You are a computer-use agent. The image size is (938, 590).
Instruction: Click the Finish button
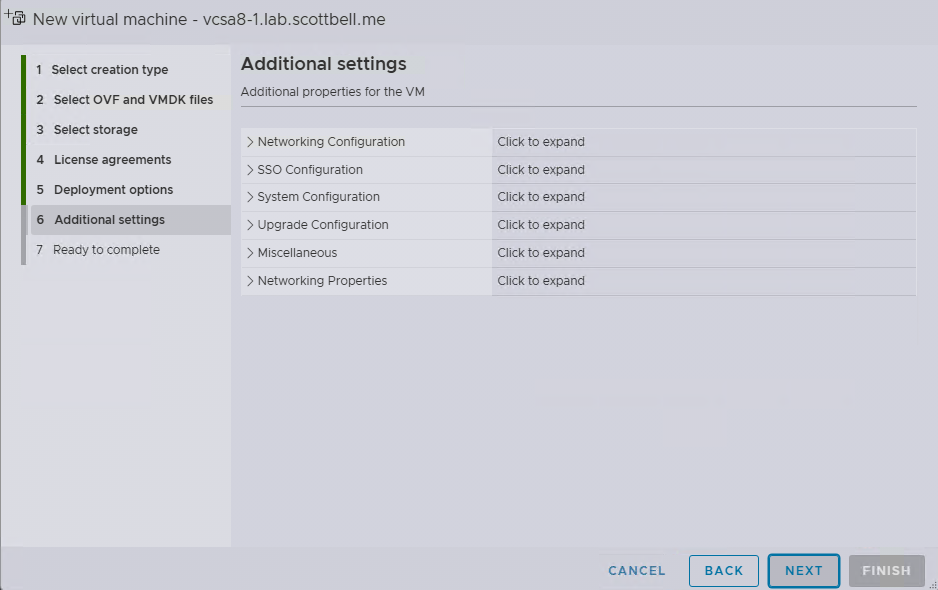(x=886, y=571)
